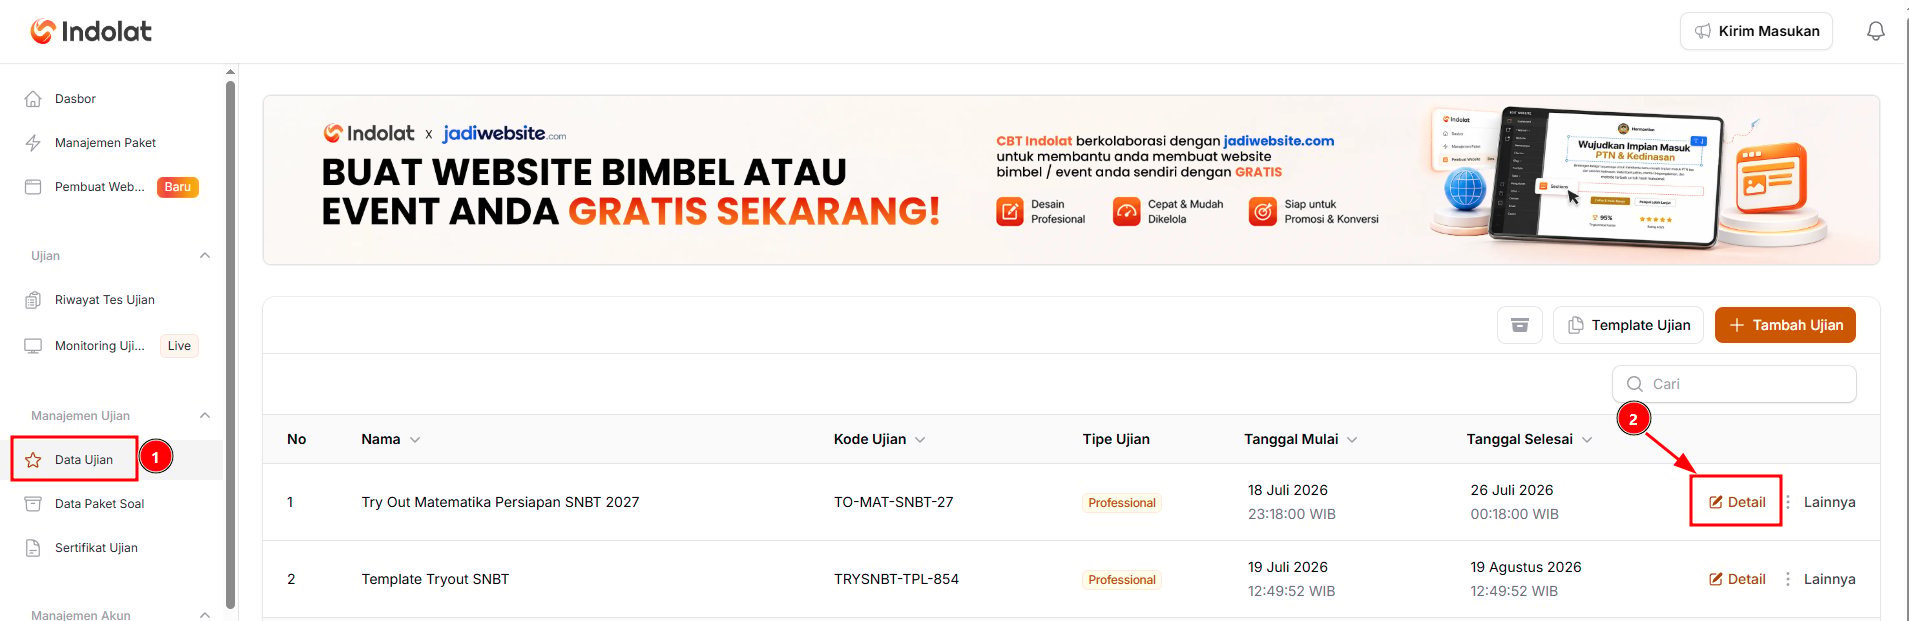Sort by the Tanggal Selesai column

click(1530, 439)
